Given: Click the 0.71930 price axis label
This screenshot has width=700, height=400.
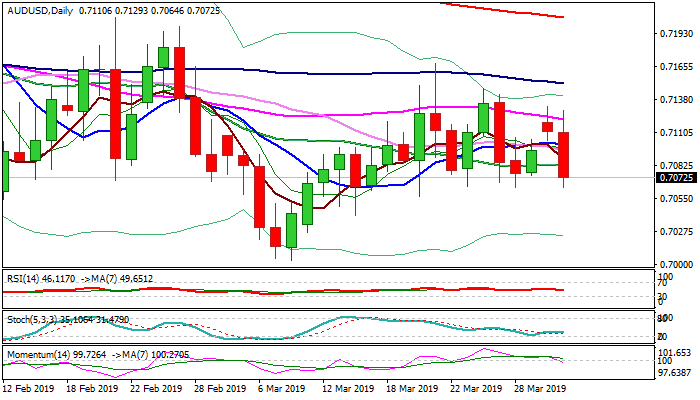Looking at the screenshot, I should tap(676, 34).
